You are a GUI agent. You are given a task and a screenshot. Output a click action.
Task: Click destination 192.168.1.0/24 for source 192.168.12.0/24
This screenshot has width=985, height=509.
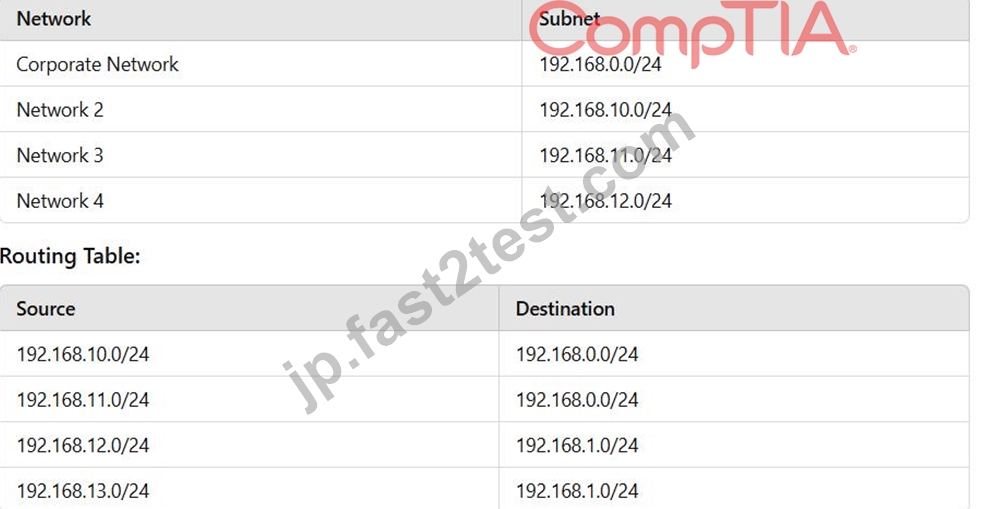tap(577, 446)
